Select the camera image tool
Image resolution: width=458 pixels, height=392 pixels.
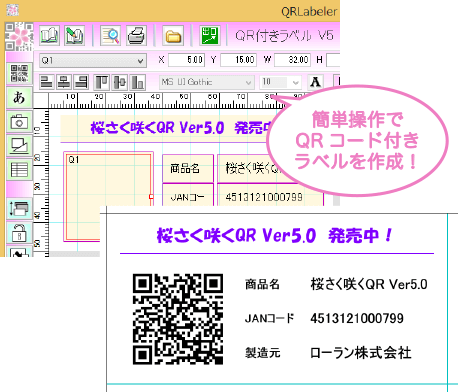pyautogui.click(x=19, y=122)
